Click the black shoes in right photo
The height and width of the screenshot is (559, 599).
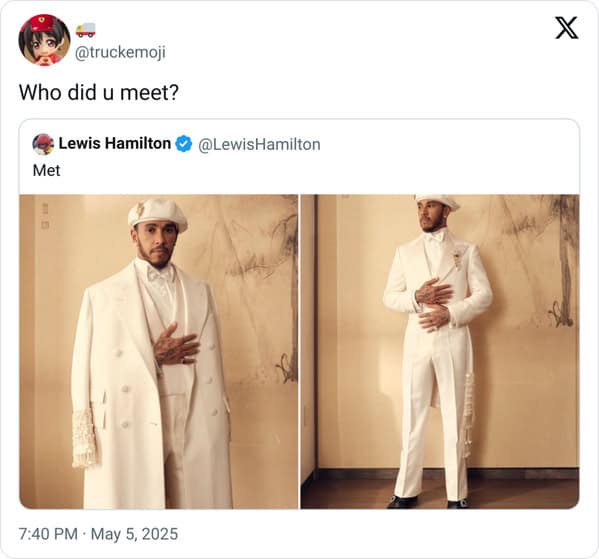(427, 502)
